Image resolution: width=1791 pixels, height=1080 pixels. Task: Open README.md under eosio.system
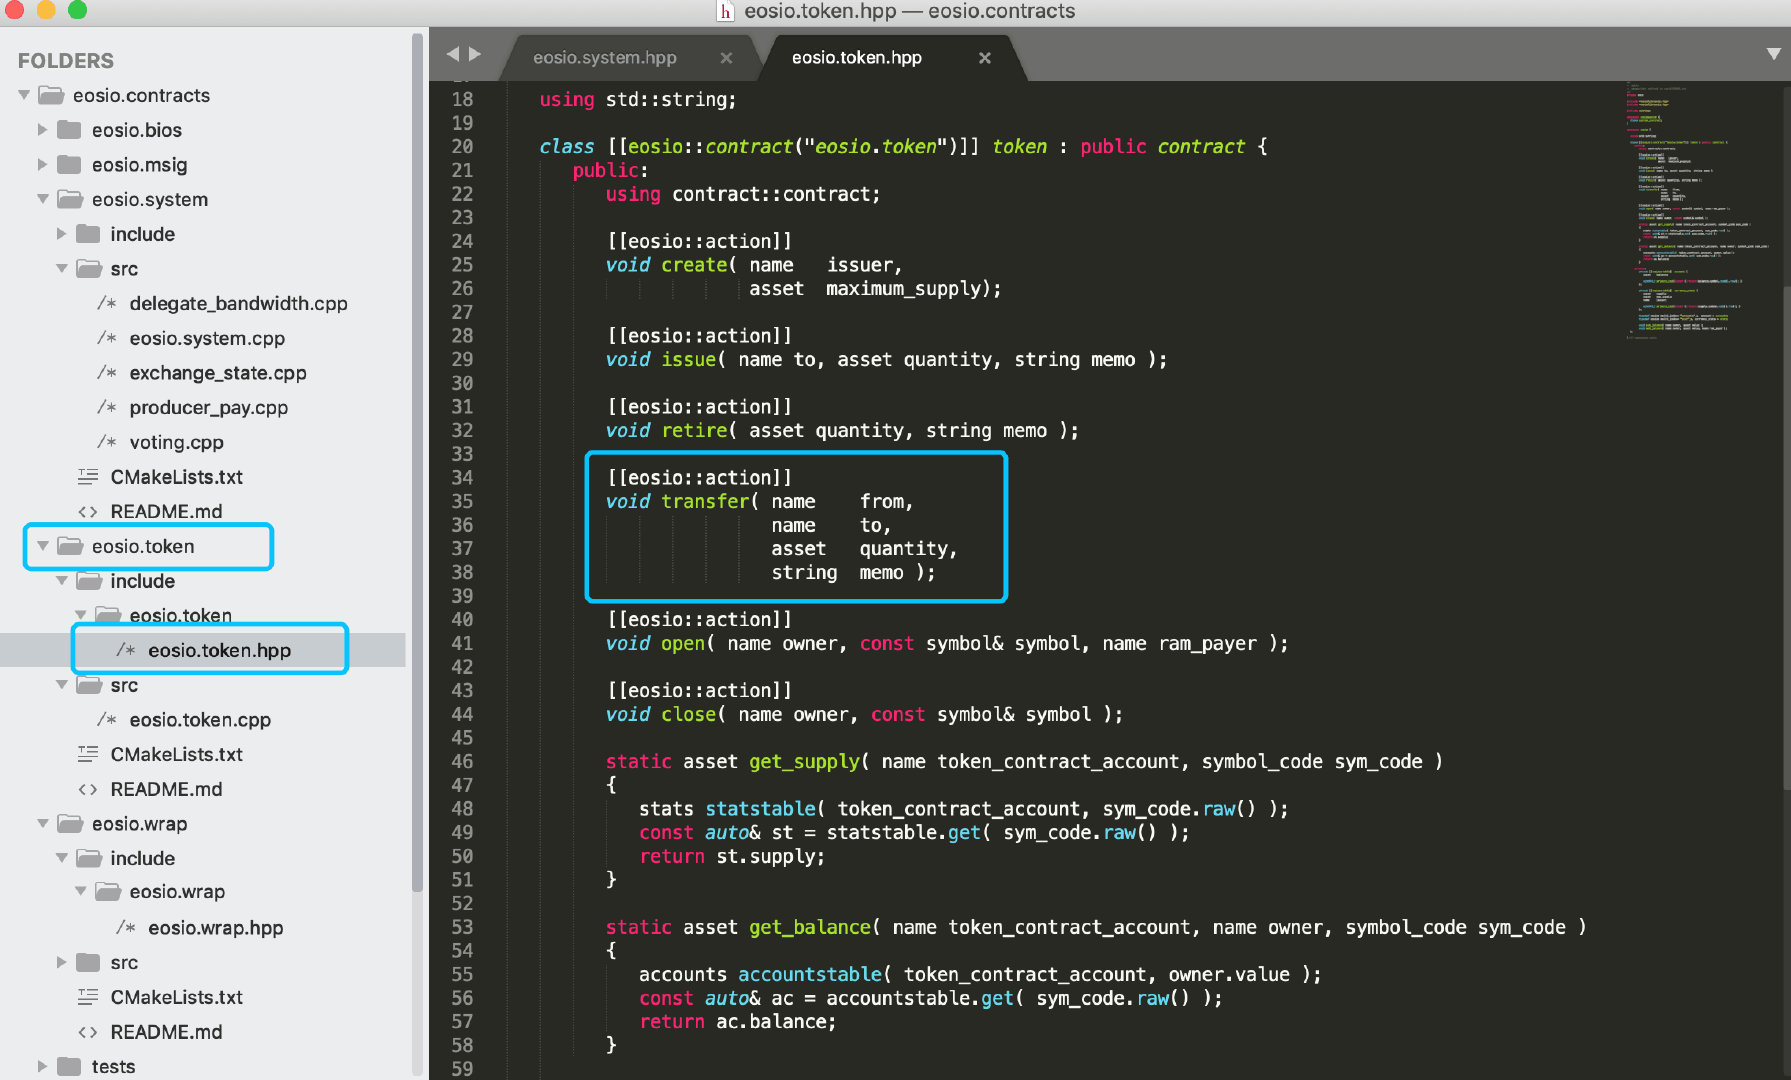coord(166,511)
